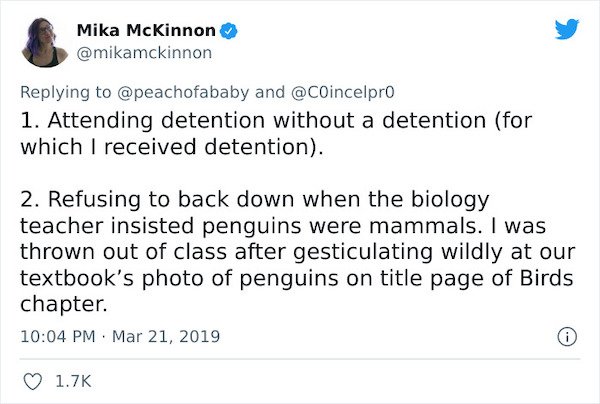The width and height of the screenshot is (600, 404).
Task: Click the line starting '1. Attending detention'
Action: pos(276,121)
